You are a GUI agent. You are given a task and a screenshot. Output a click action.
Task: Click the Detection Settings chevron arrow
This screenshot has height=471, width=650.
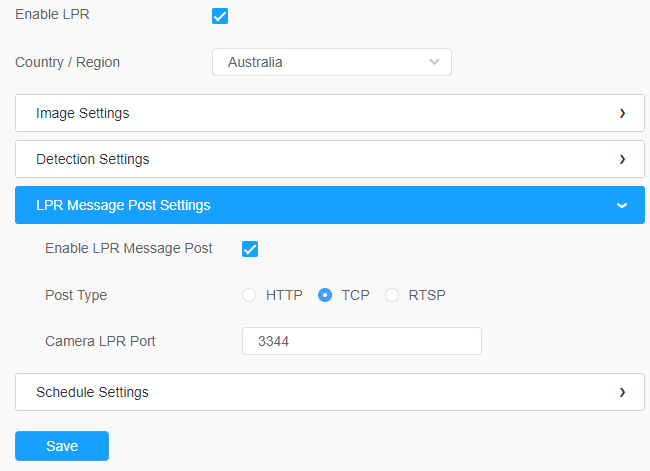(622, 160)
